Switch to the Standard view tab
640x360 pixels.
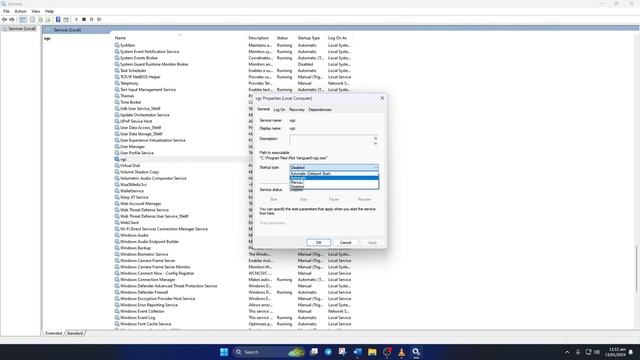pyautogui.click(x=75, y=333)
